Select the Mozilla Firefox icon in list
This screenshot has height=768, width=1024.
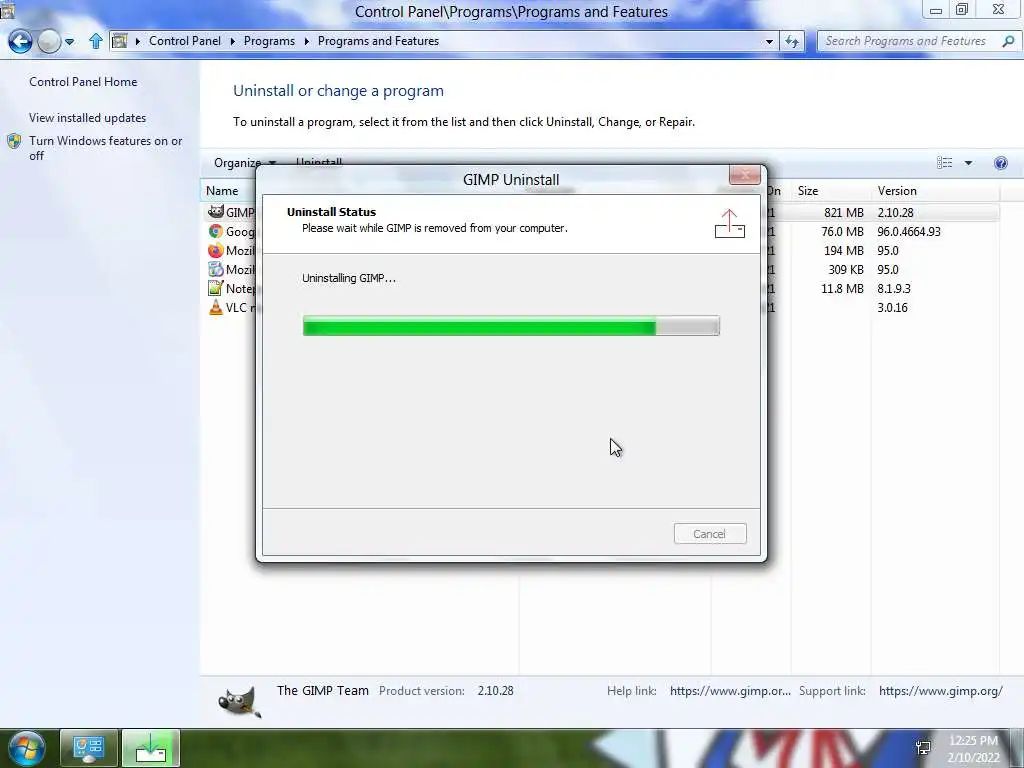216,250
